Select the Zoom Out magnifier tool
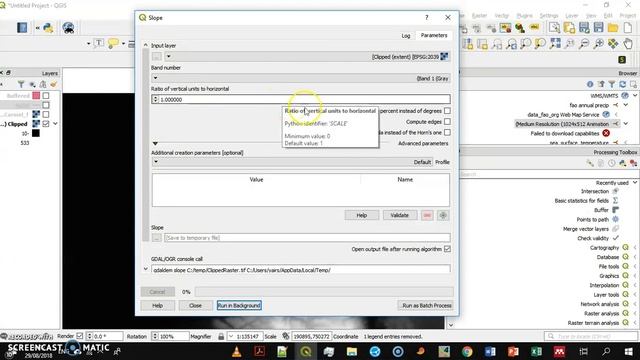The image size is (640, 360). click(584, 43)
